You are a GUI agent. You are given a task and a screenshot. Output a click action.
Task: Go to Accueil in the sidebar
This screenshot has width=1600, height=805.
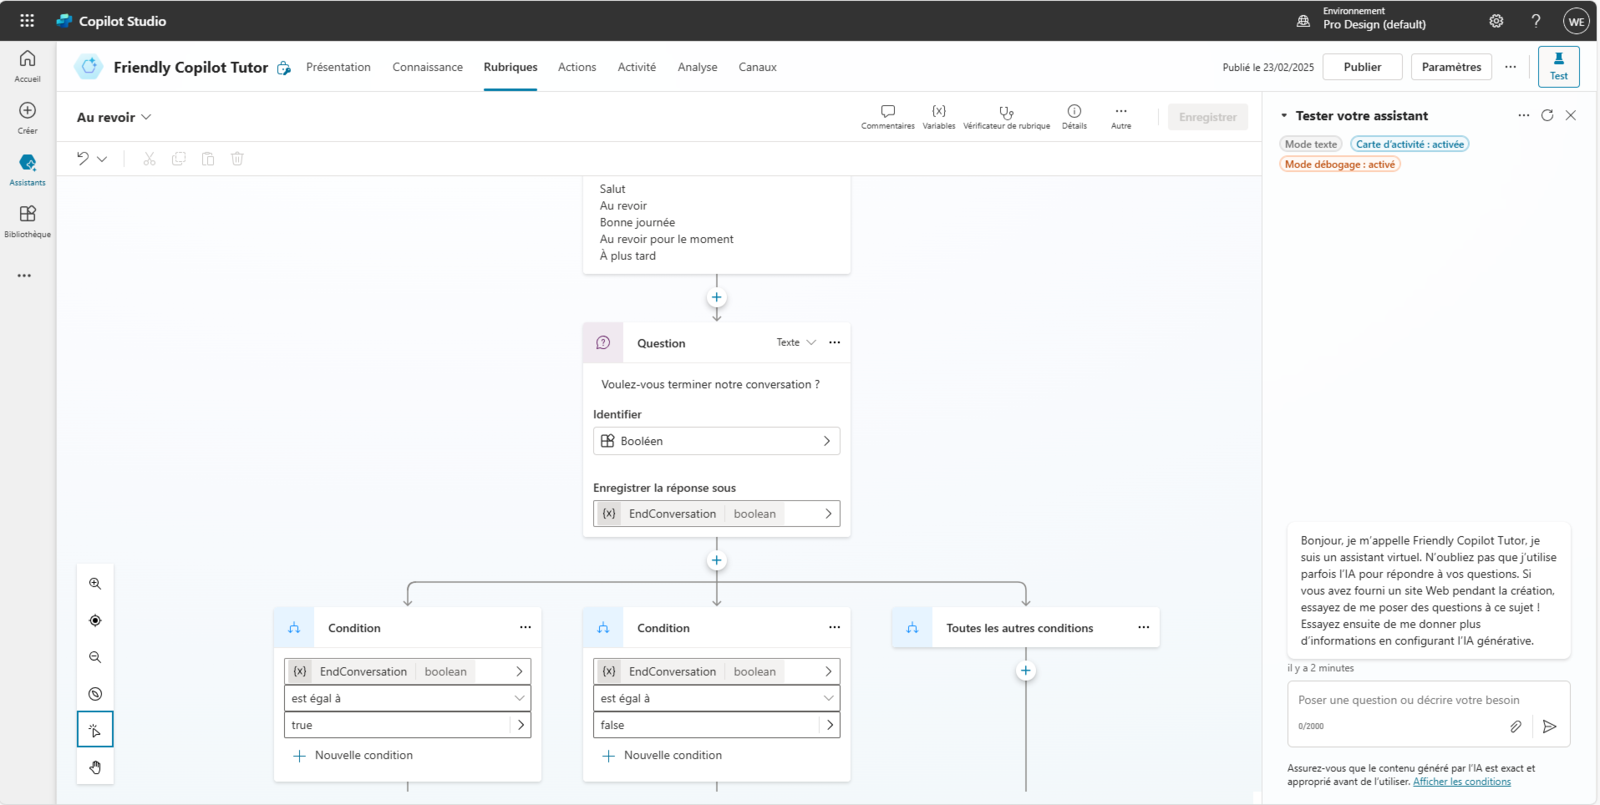coord(27,65)
